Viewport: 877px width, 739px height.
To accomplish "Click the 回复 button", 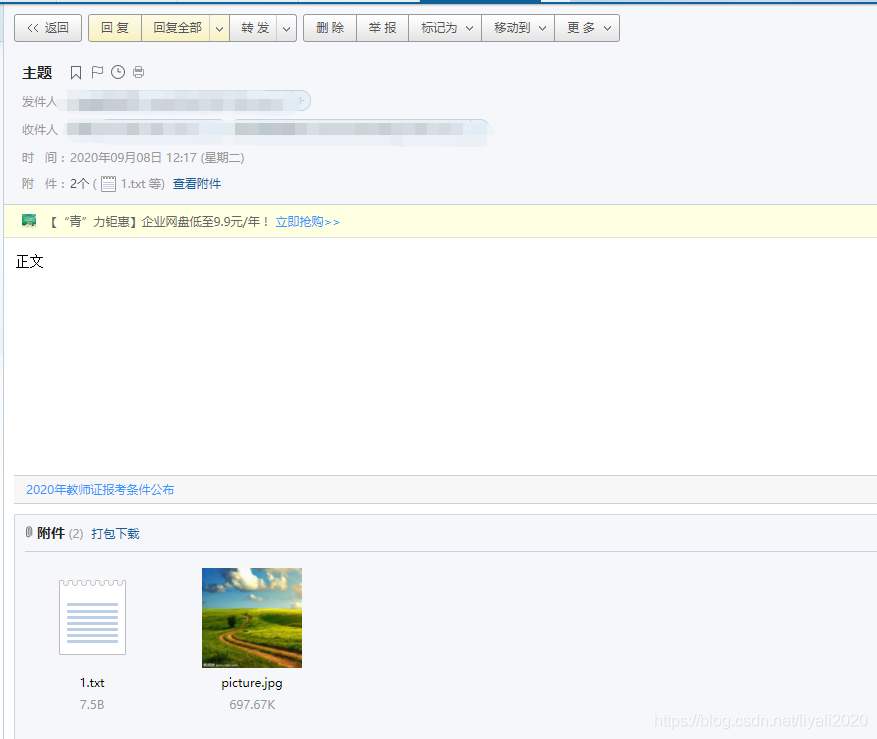I will coord(114,28).
